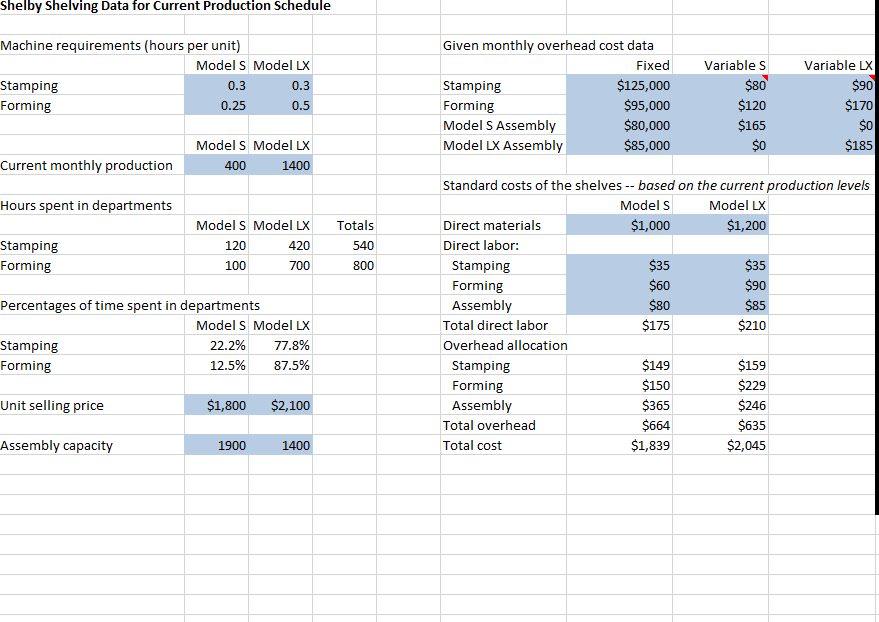Select Stamping fixed overhead $125,000
Viewport: 879px width, 622px height.
click(619, 85)
